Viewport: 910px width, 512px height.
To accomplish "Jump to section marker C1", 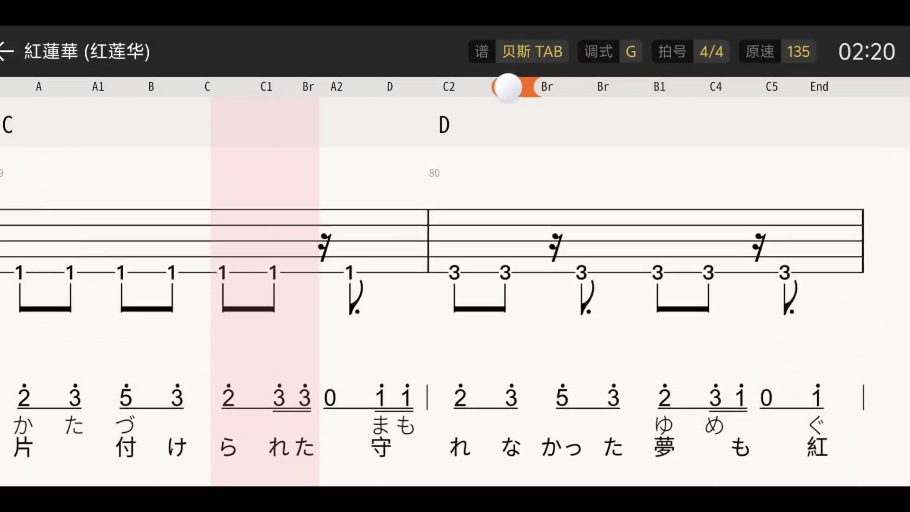I will point(266,87).
